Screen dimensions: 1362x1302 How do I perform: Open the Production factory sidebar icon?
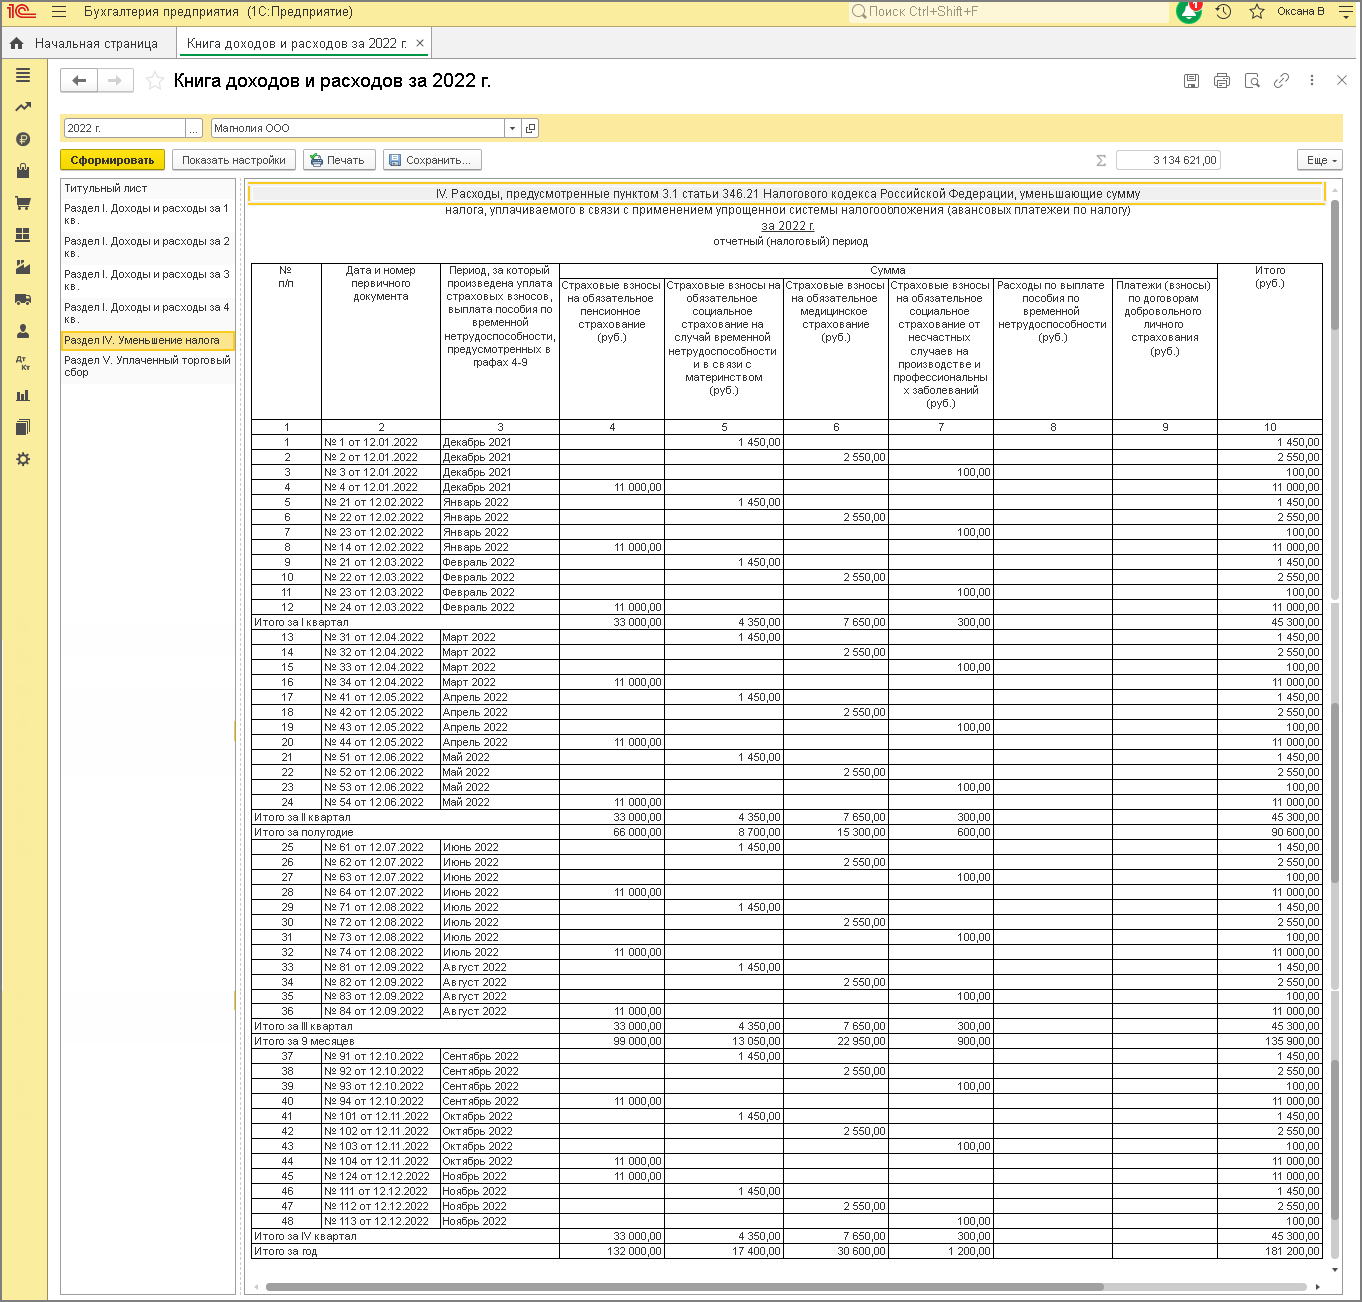[23, 267]
